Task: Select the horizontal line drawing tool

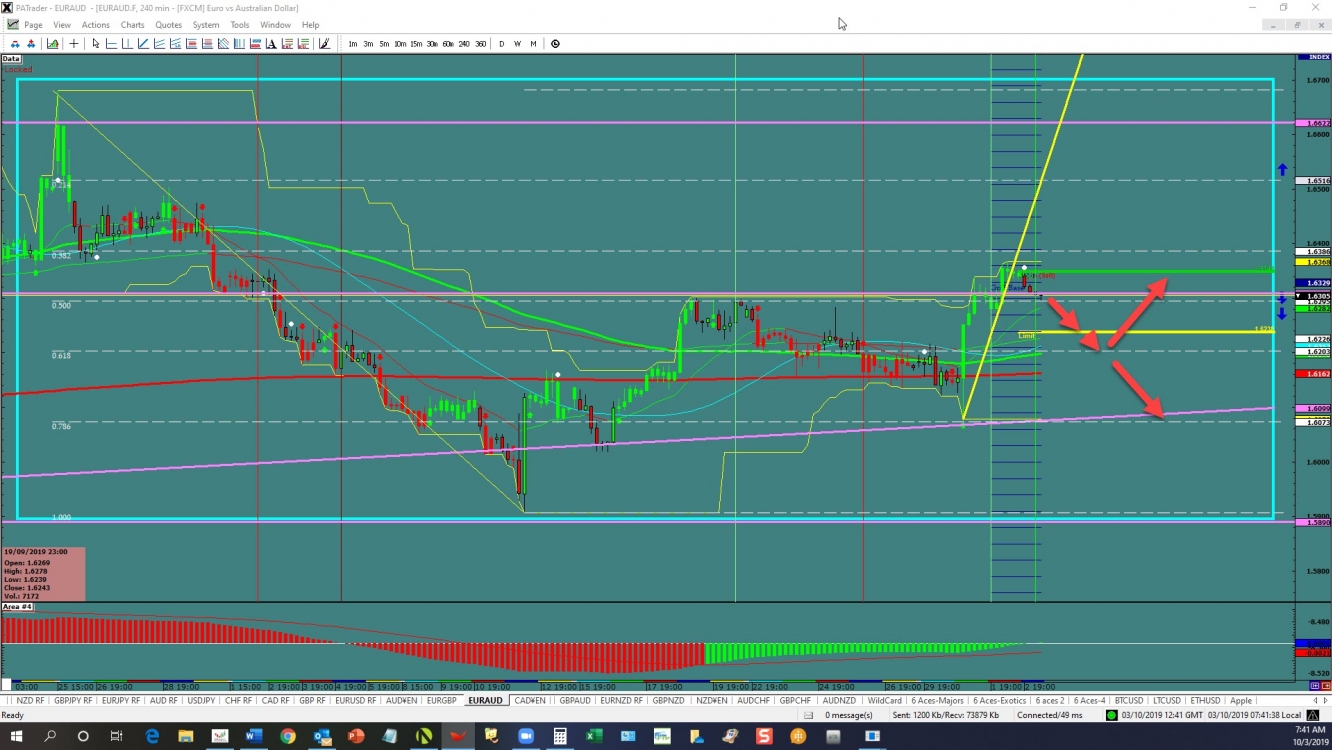Action: [111, 44]
